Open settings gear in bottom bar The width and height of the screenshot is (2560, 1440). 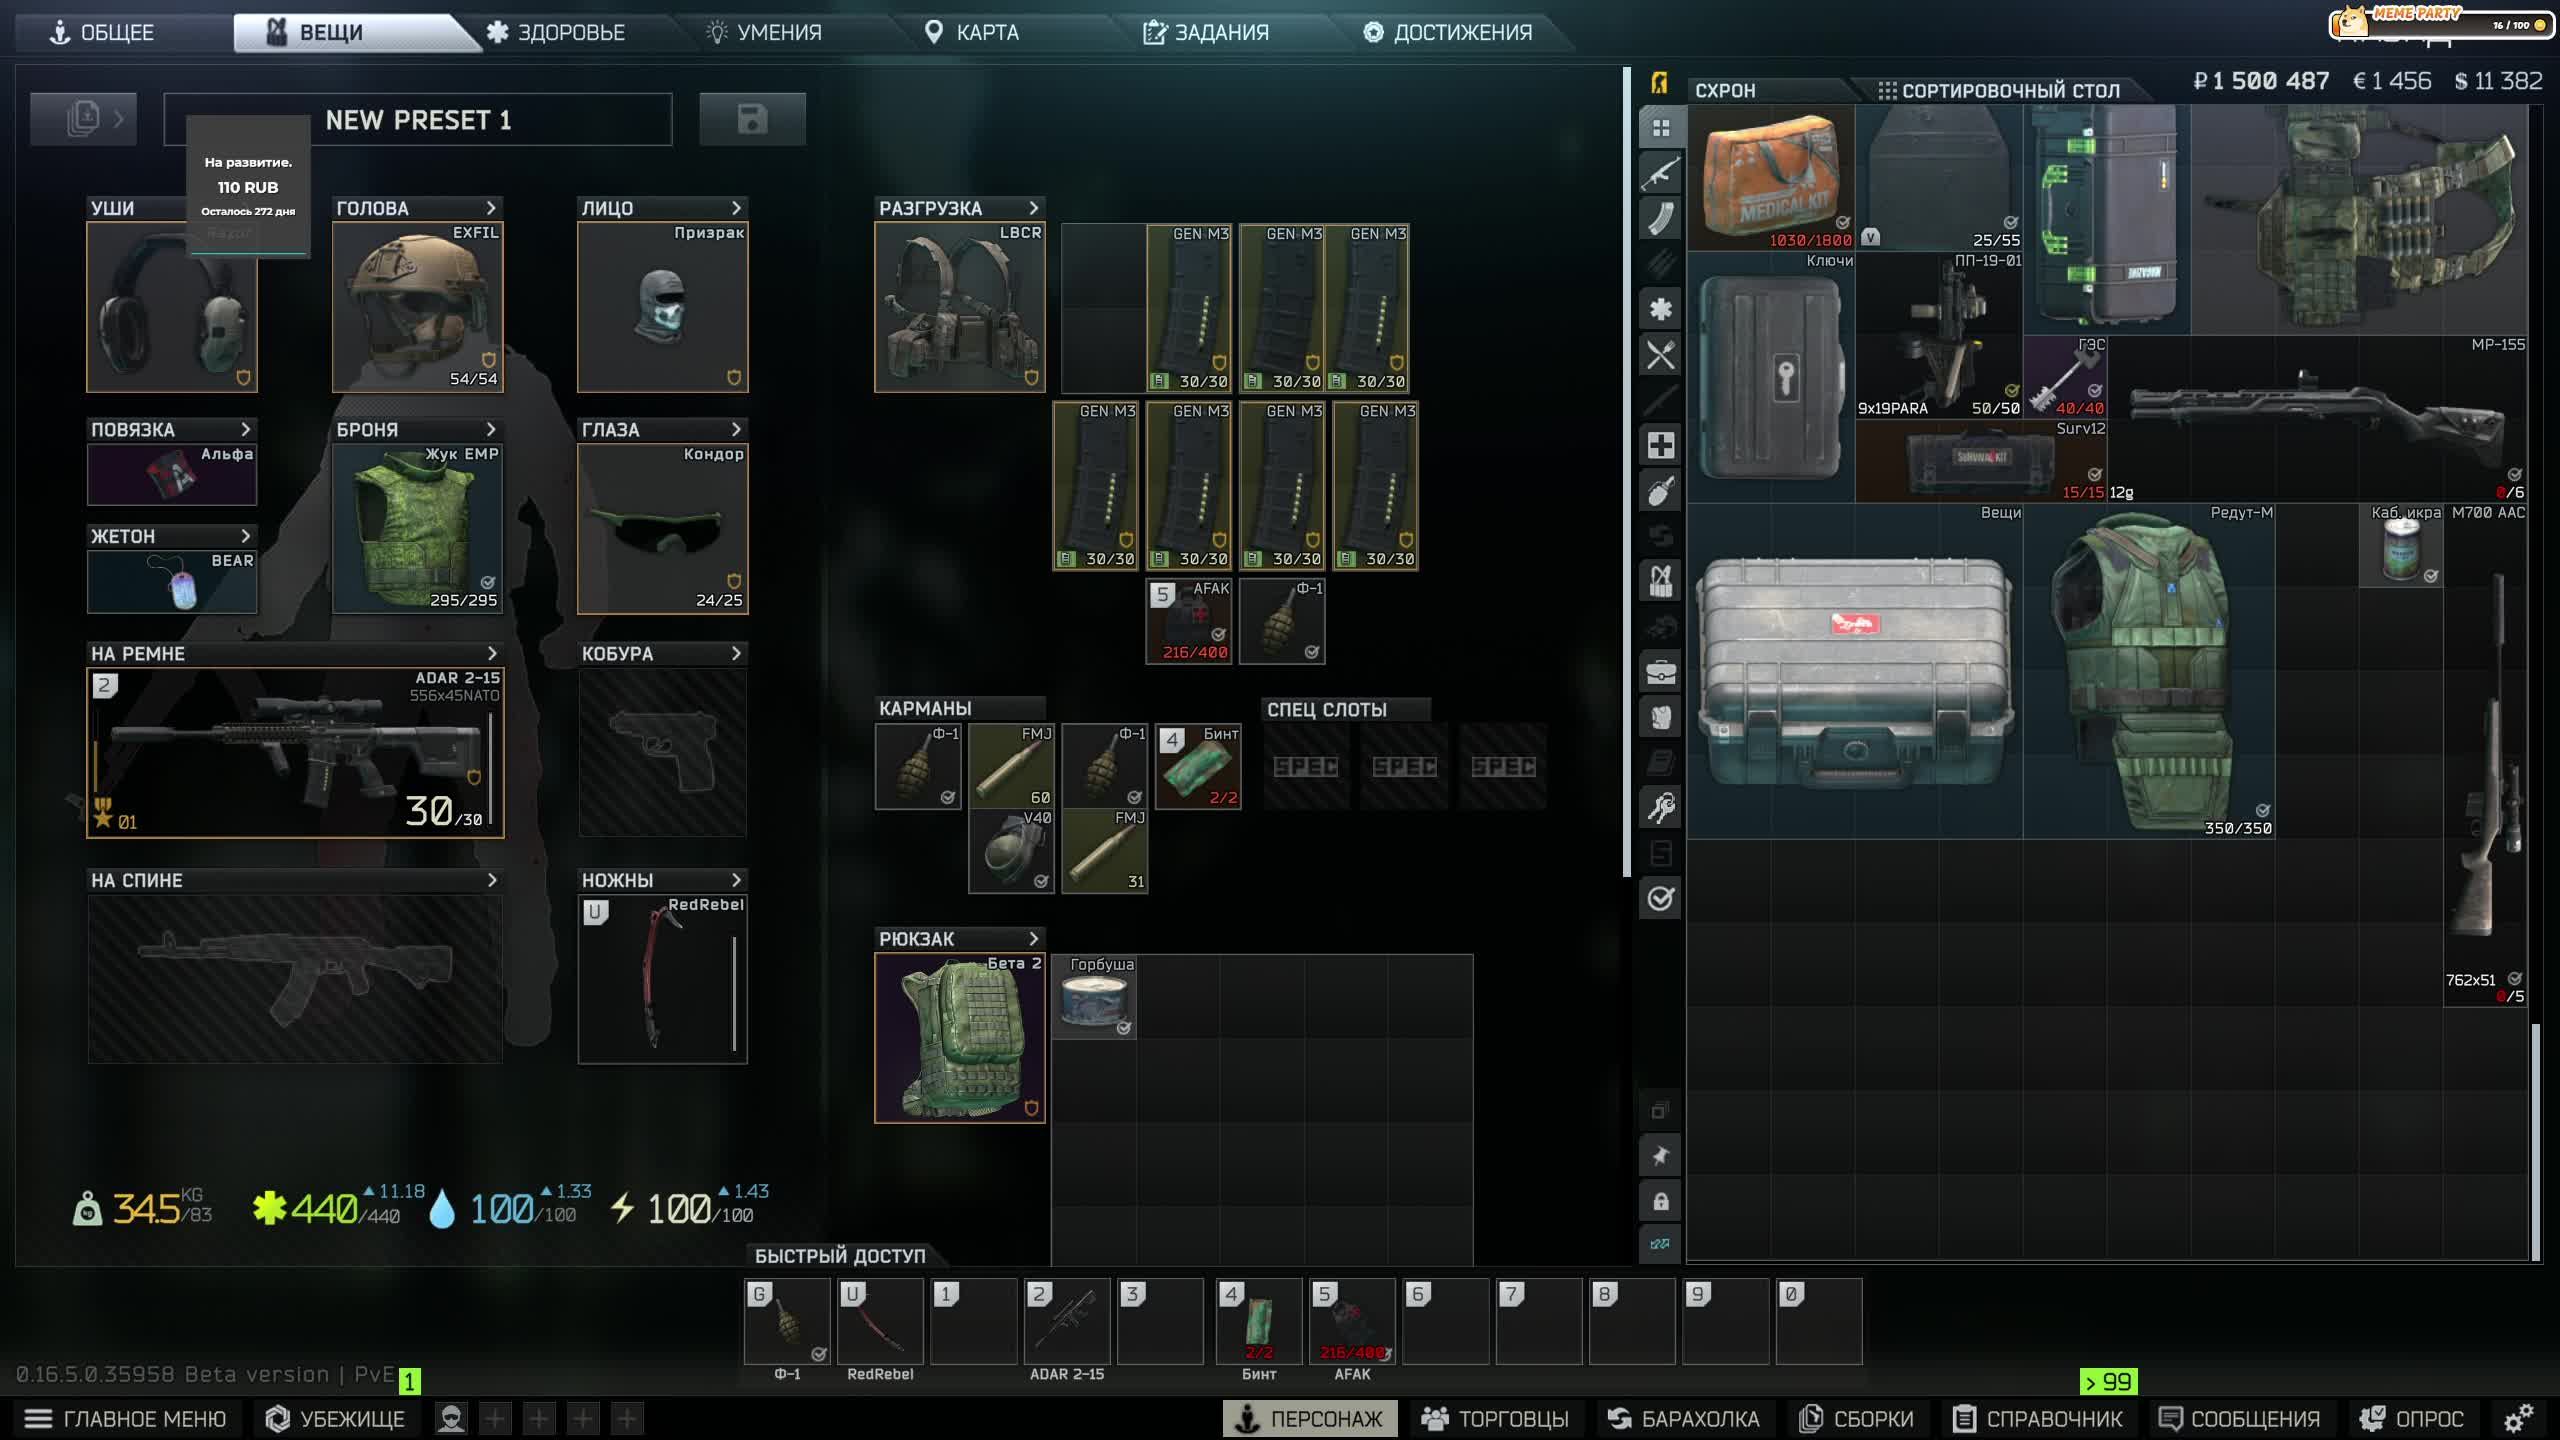pos(2518,1418)
